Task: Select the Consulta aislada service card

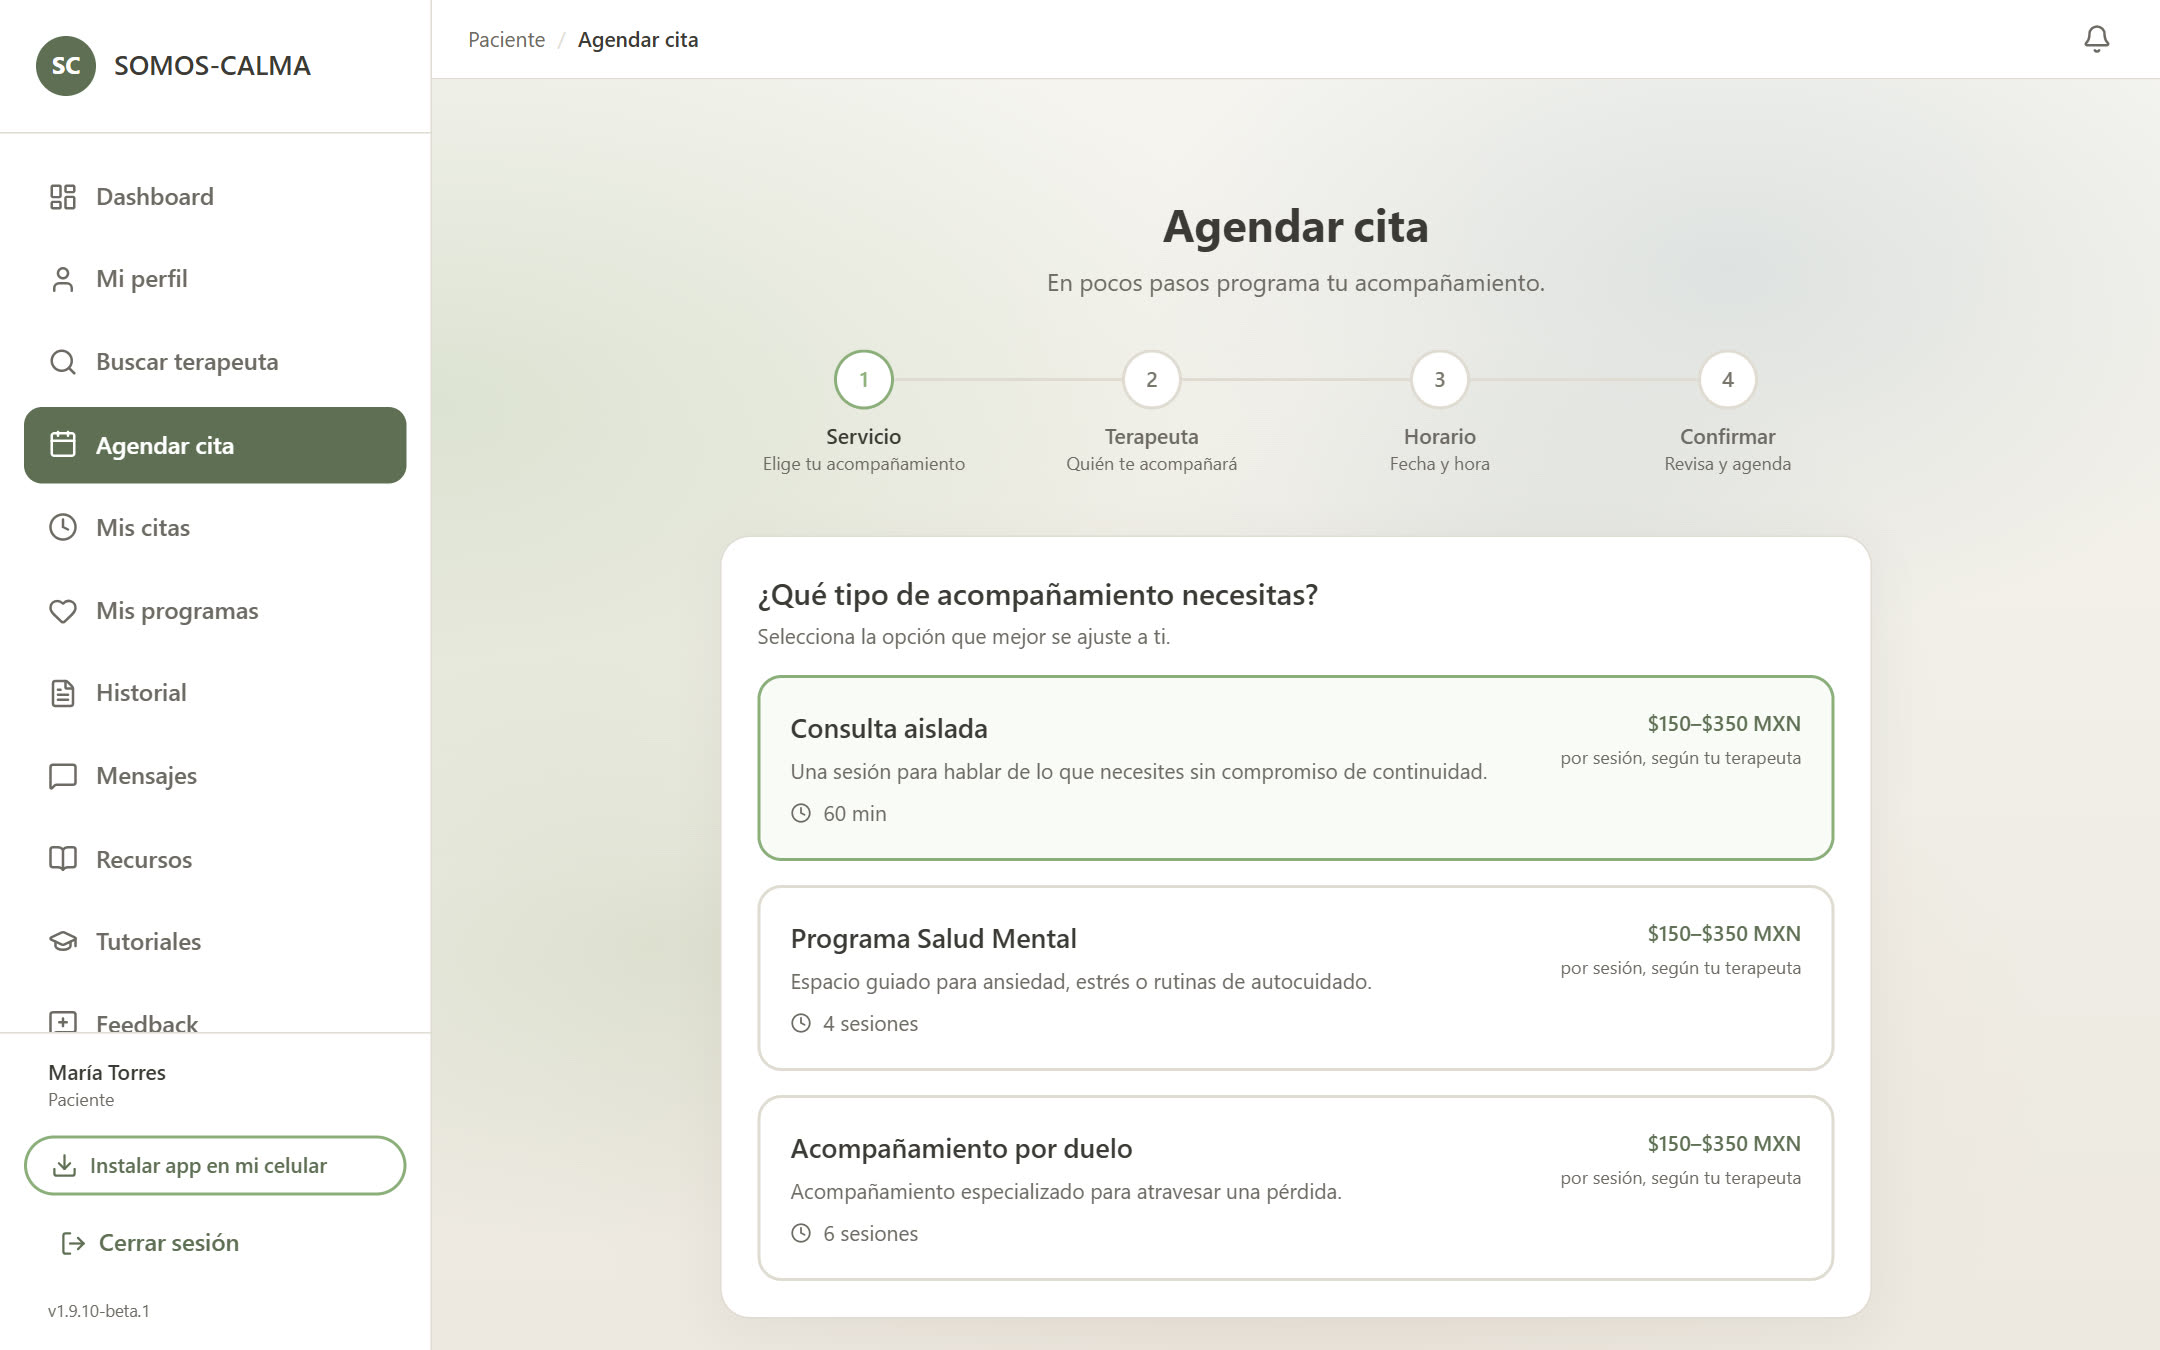Action: pyautogui.click(x=1295, y=768)
